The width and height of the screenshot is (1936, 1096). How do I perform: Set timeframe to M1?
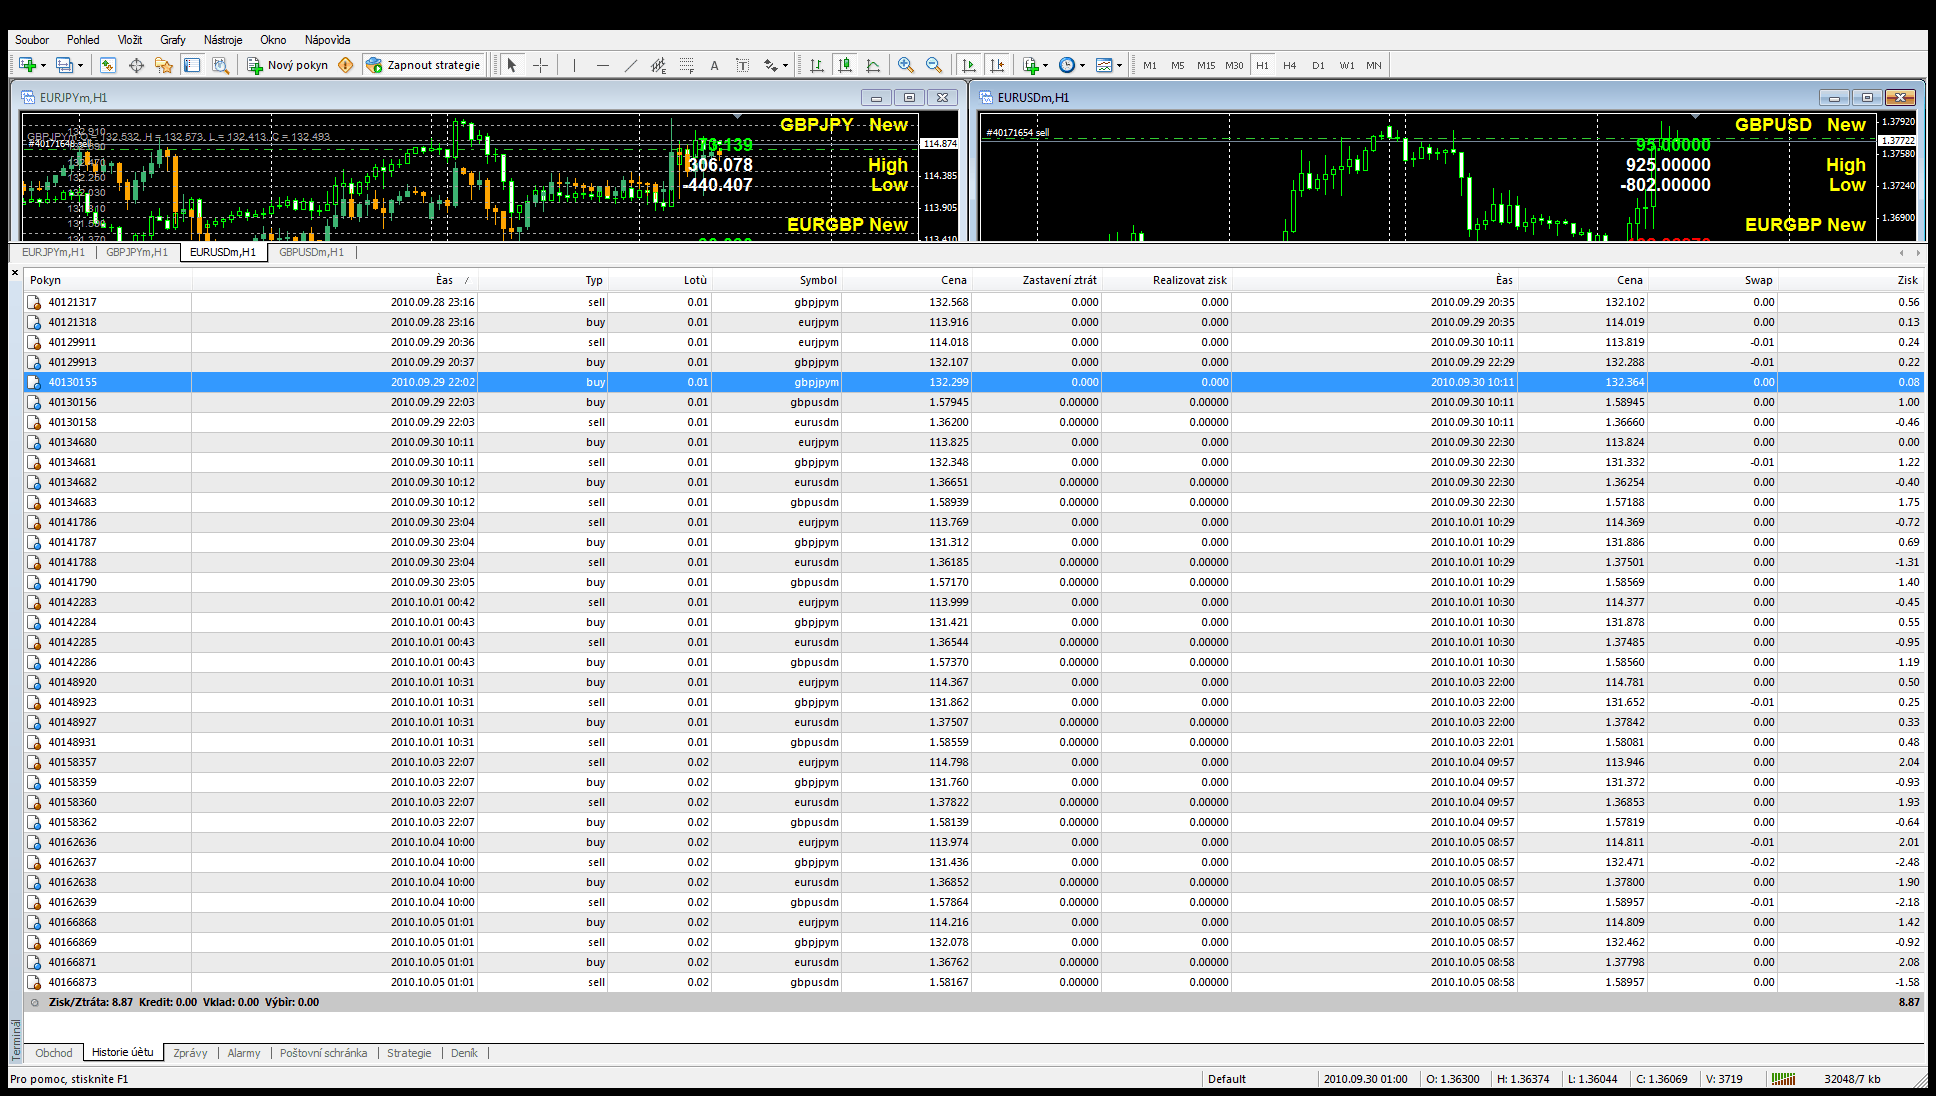pyautogui.click(x=1150, y=65)
